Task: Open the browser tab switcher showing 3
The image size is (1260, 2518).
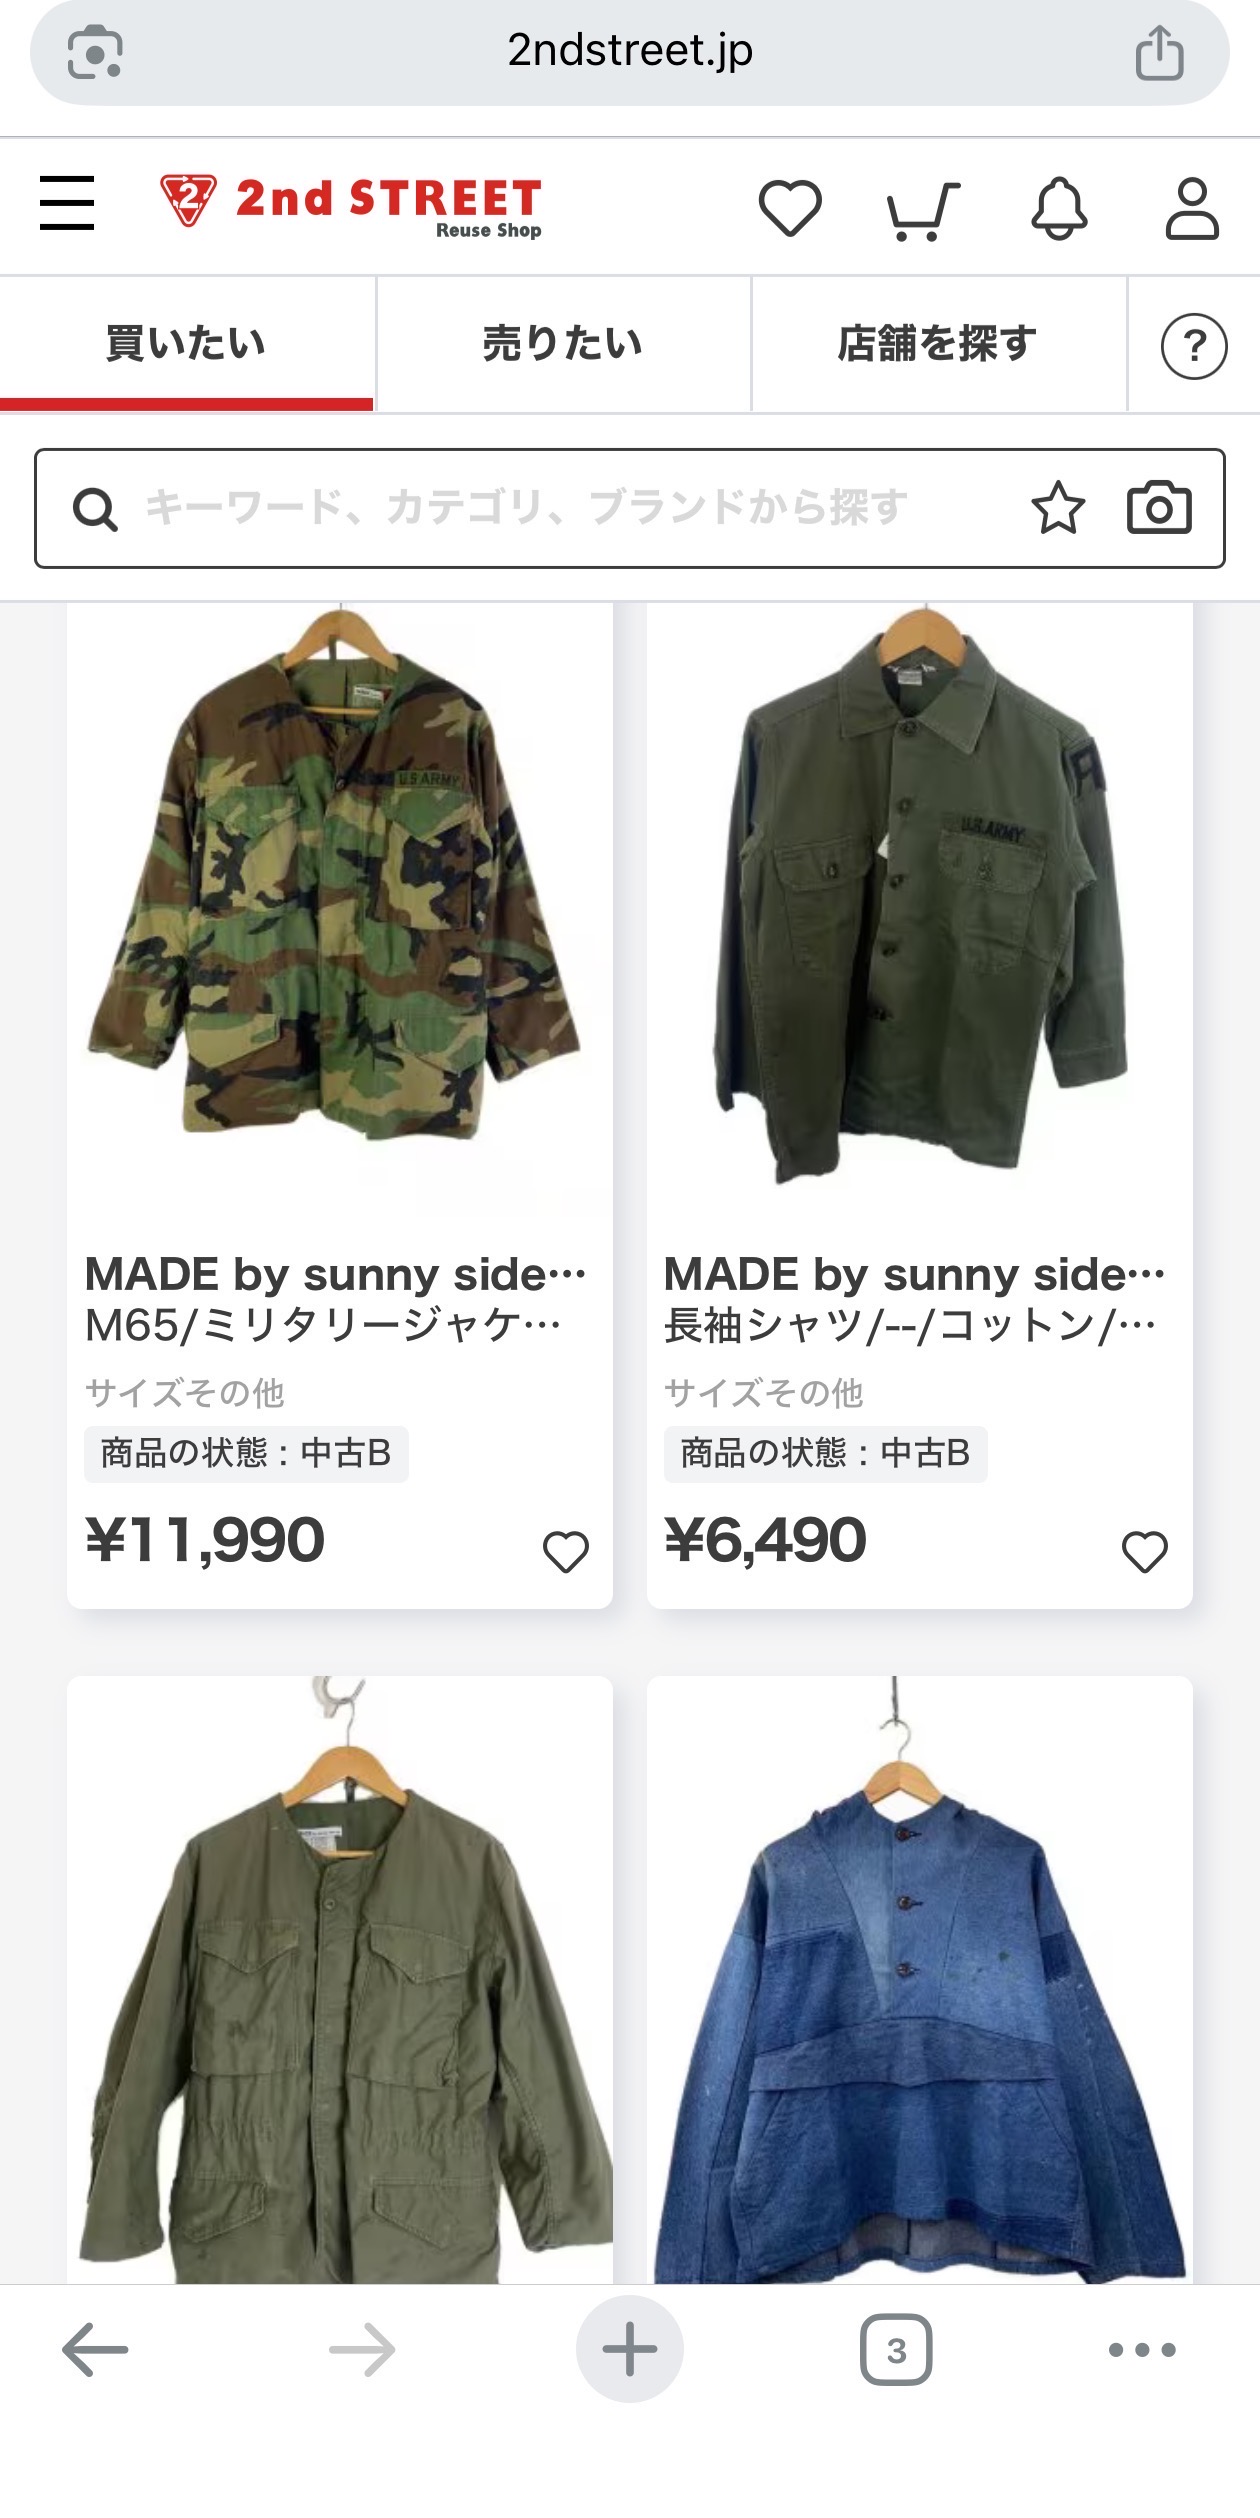Action: (x=895, y=2350)
